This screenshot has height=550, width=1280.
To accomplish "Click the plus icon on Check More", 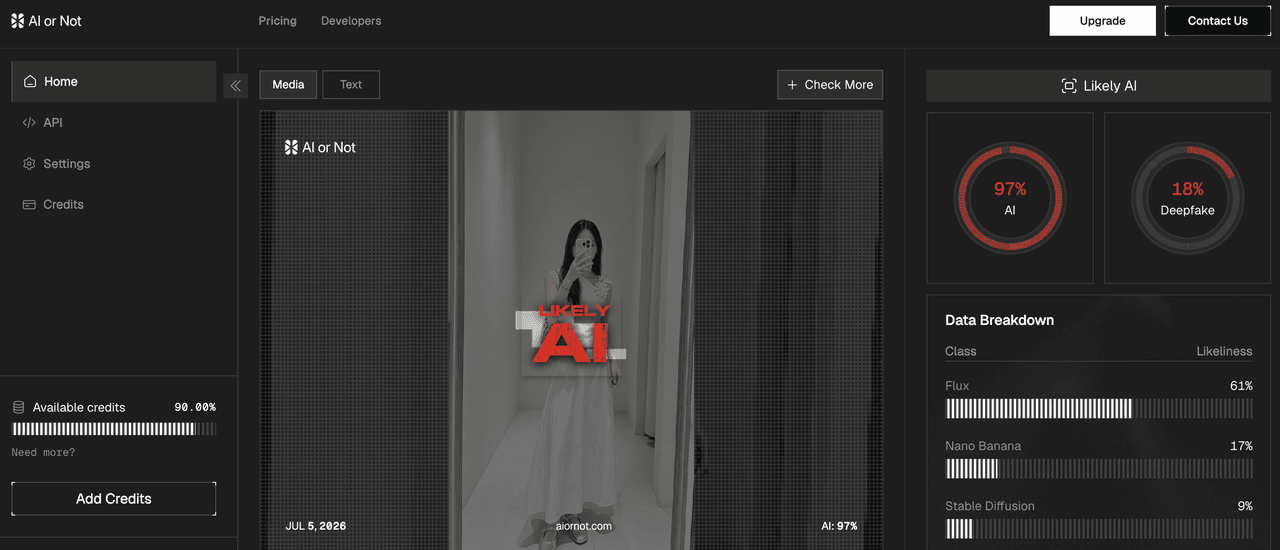I will (792, 85).
